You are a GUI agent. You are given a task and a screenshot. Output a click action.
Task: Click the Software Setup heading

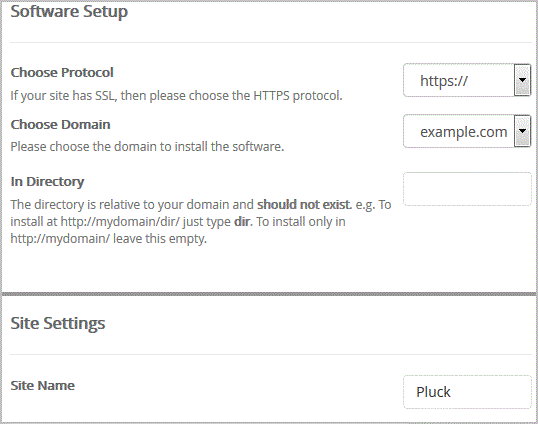(x=69, y=11)
